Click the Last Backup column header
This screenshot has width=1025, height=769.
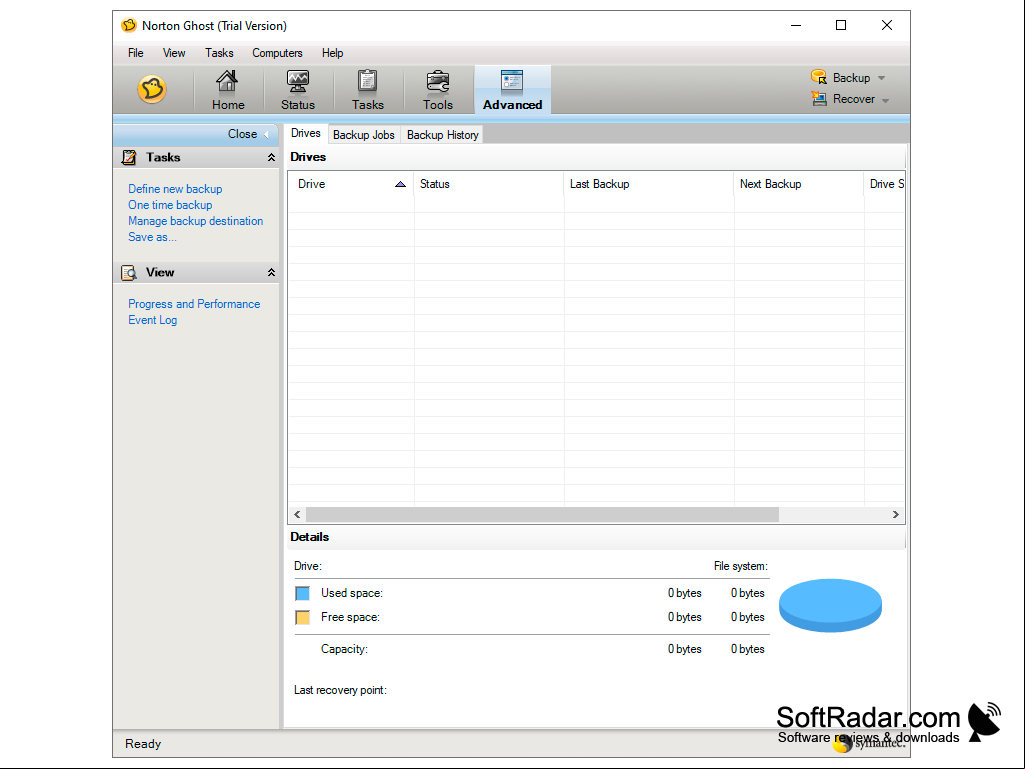coord(648,184)
